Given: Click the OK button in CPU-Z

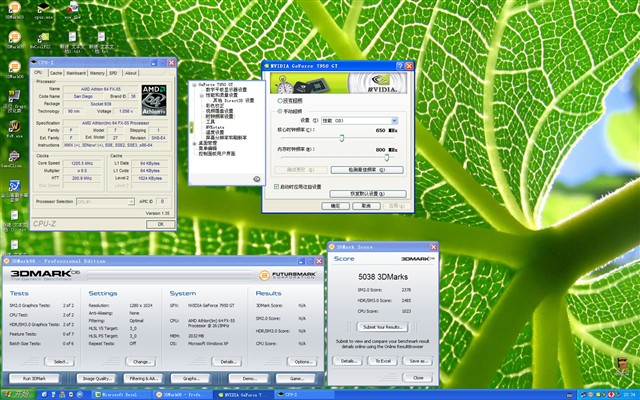Looking at the screenshot, I should [x=160, y=224].
